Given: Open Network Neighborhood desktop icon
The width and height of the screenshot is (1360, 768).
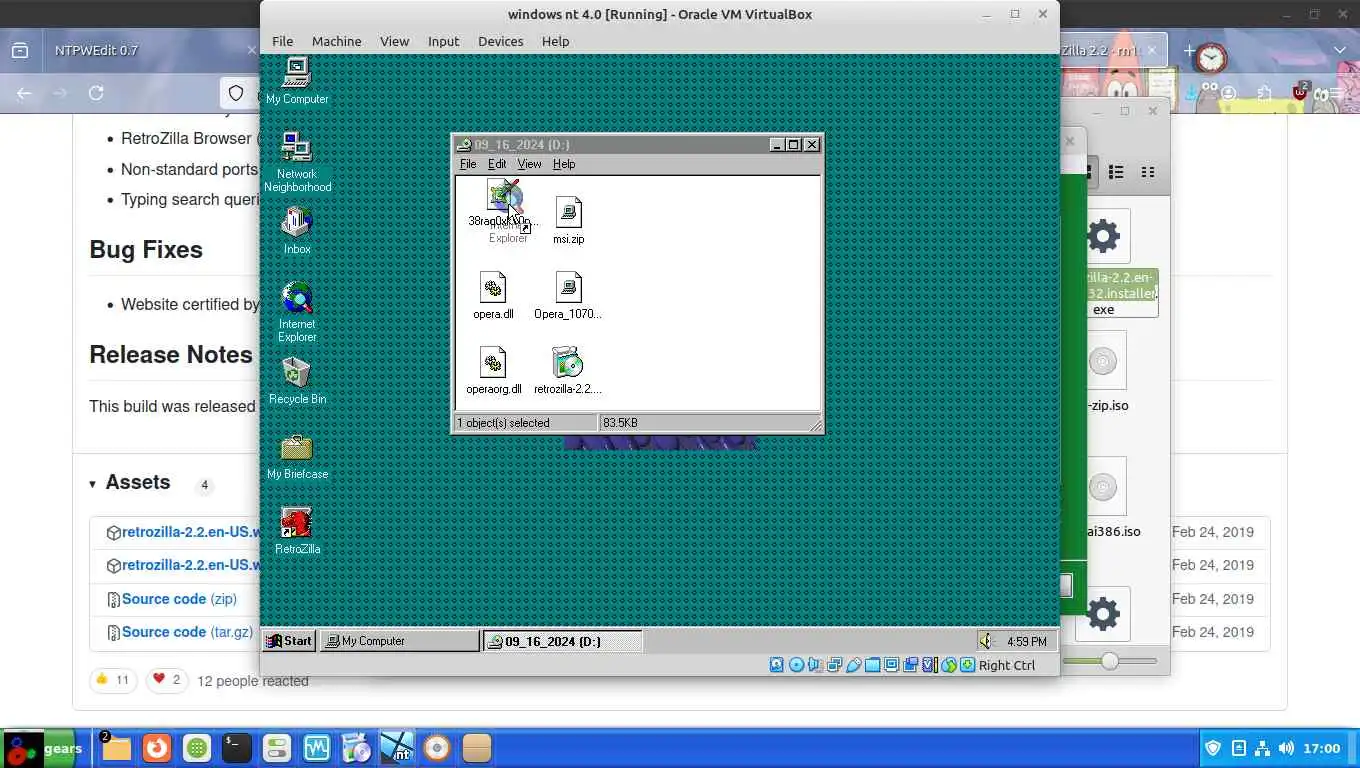Looking at the screenshot, I should [x=297, y=162].
